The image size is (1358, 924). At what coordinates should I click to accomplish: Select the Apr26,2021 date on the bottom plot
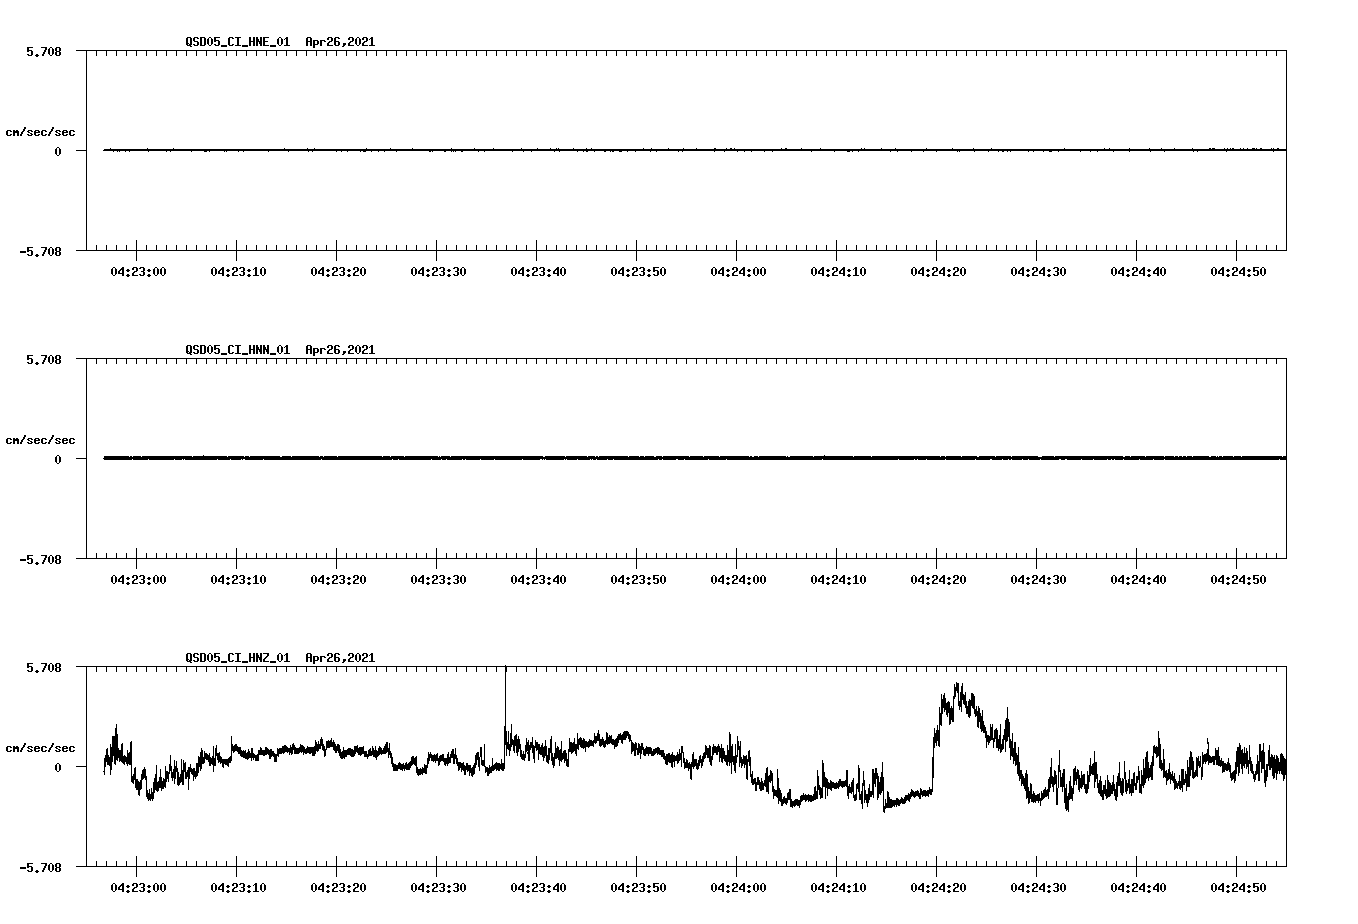tap(339, 658)
